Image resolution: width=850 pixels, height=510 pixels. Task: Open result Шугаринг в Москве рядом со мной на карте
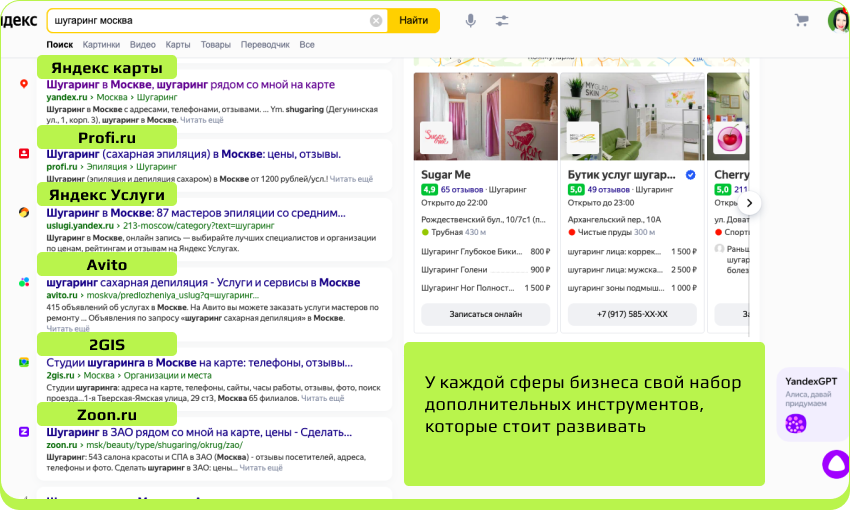click(x=190, y=85)
